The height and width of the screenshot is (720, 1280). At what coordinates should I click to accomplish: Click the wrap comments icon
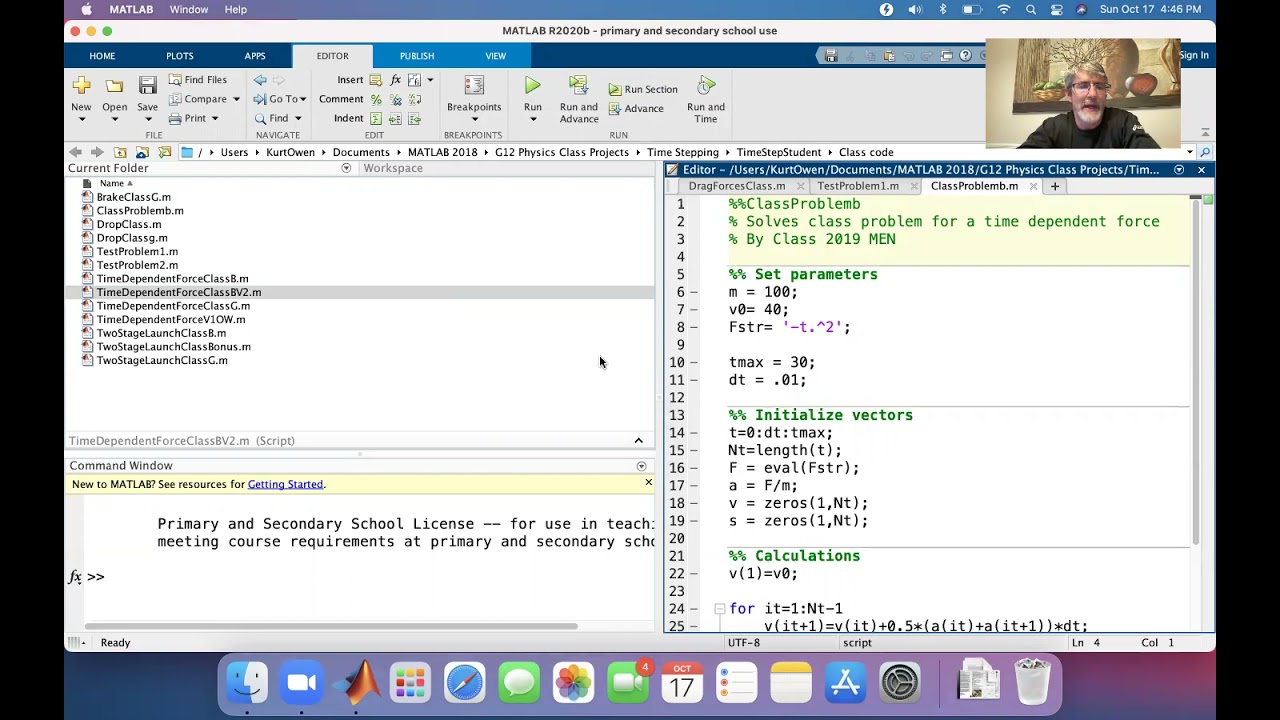click(415, 99)
